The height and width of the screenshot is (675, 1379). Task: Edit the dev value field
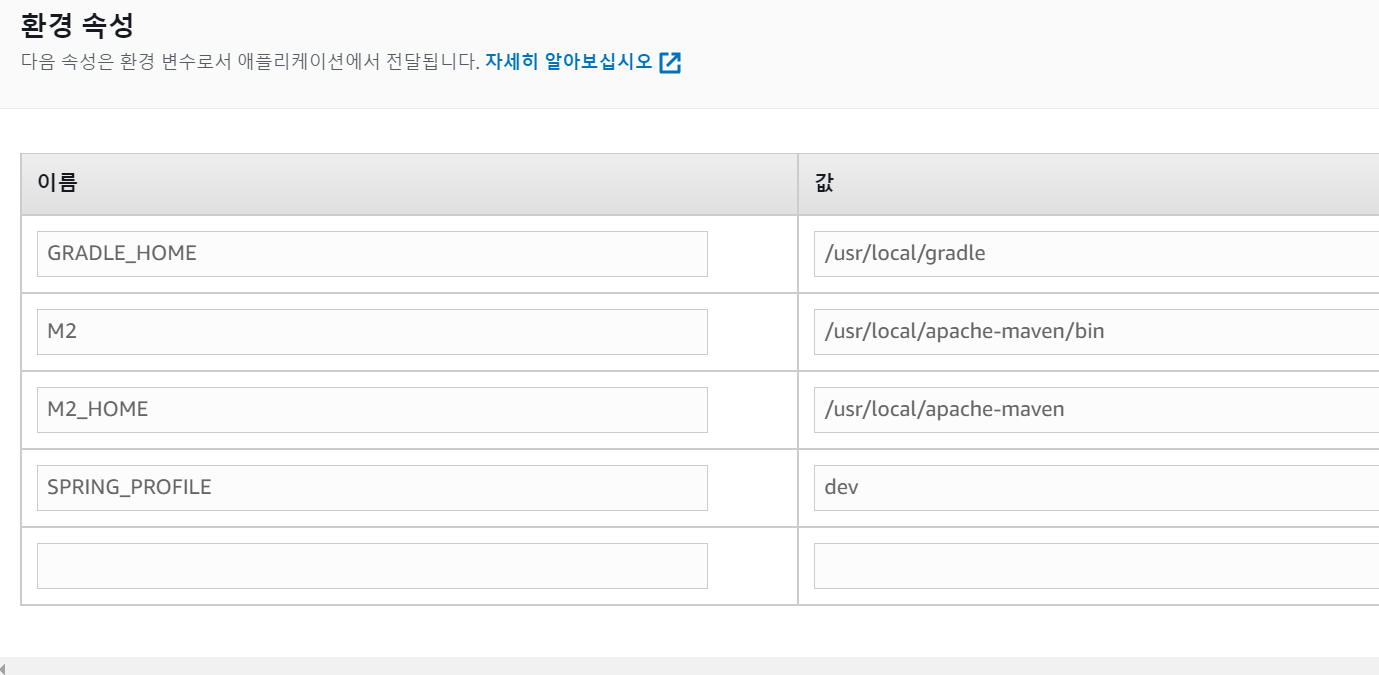click(x=1096, y=488)
